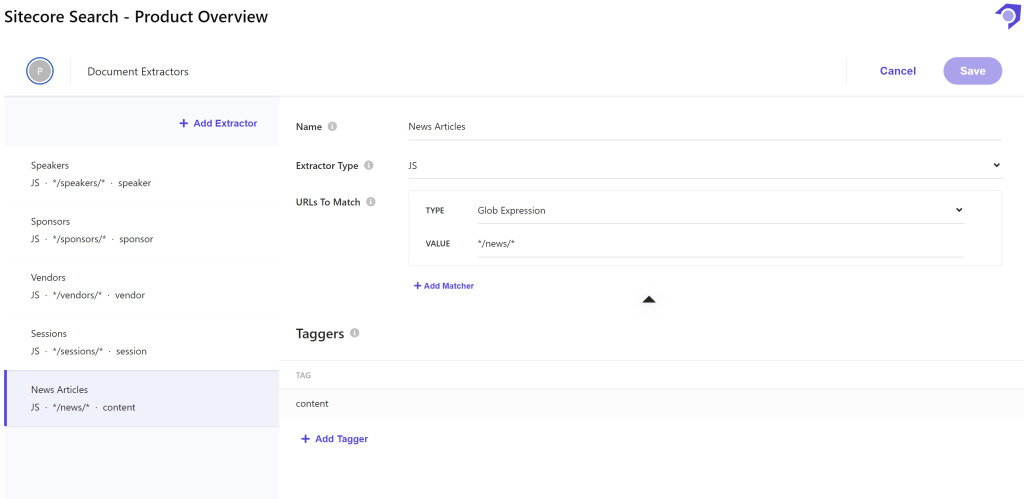This screenshot has width=1024, height=499.
Task: Click the Taggers info icon
Action: [355, 333]
